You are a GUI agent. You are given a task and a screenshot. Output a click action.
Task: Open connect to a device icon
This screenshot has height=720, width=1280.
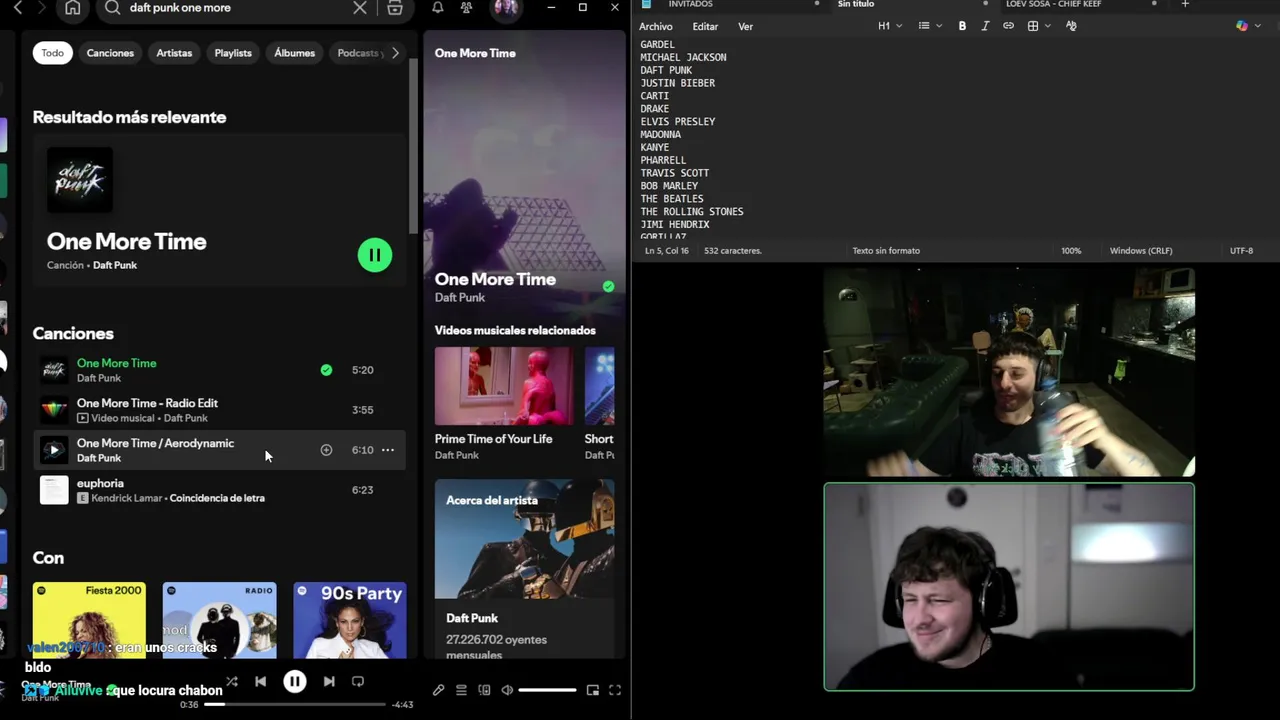(484, 690)
